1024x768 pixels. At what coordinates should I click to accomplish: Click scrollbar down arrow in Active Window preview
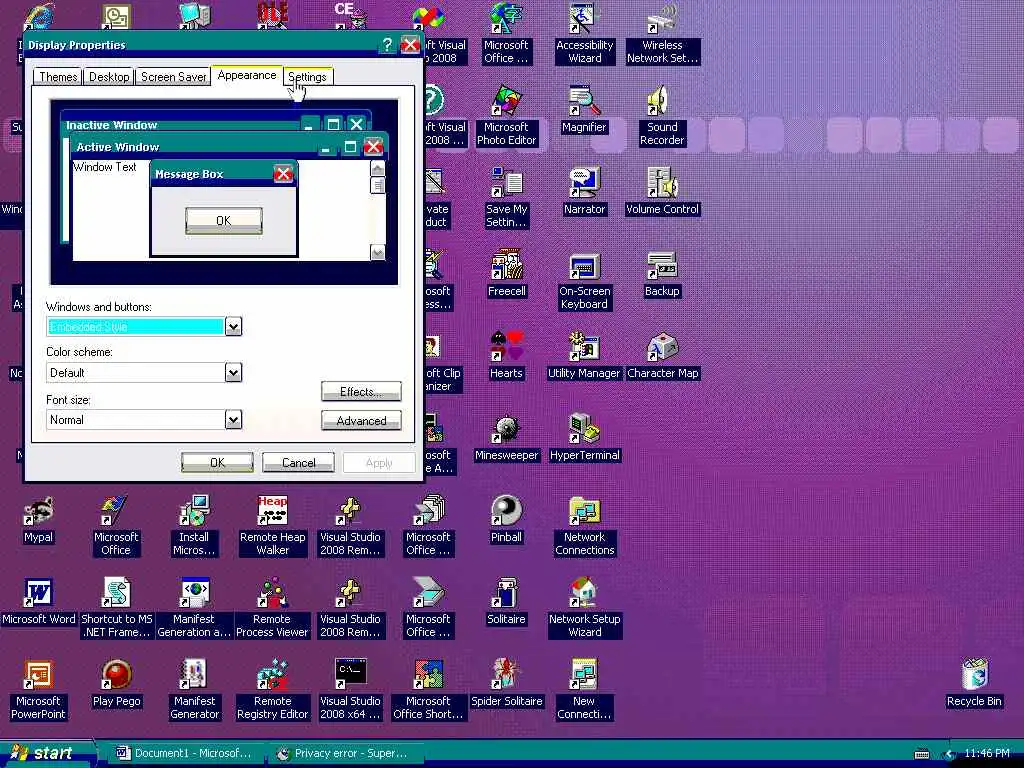(377, 253)
